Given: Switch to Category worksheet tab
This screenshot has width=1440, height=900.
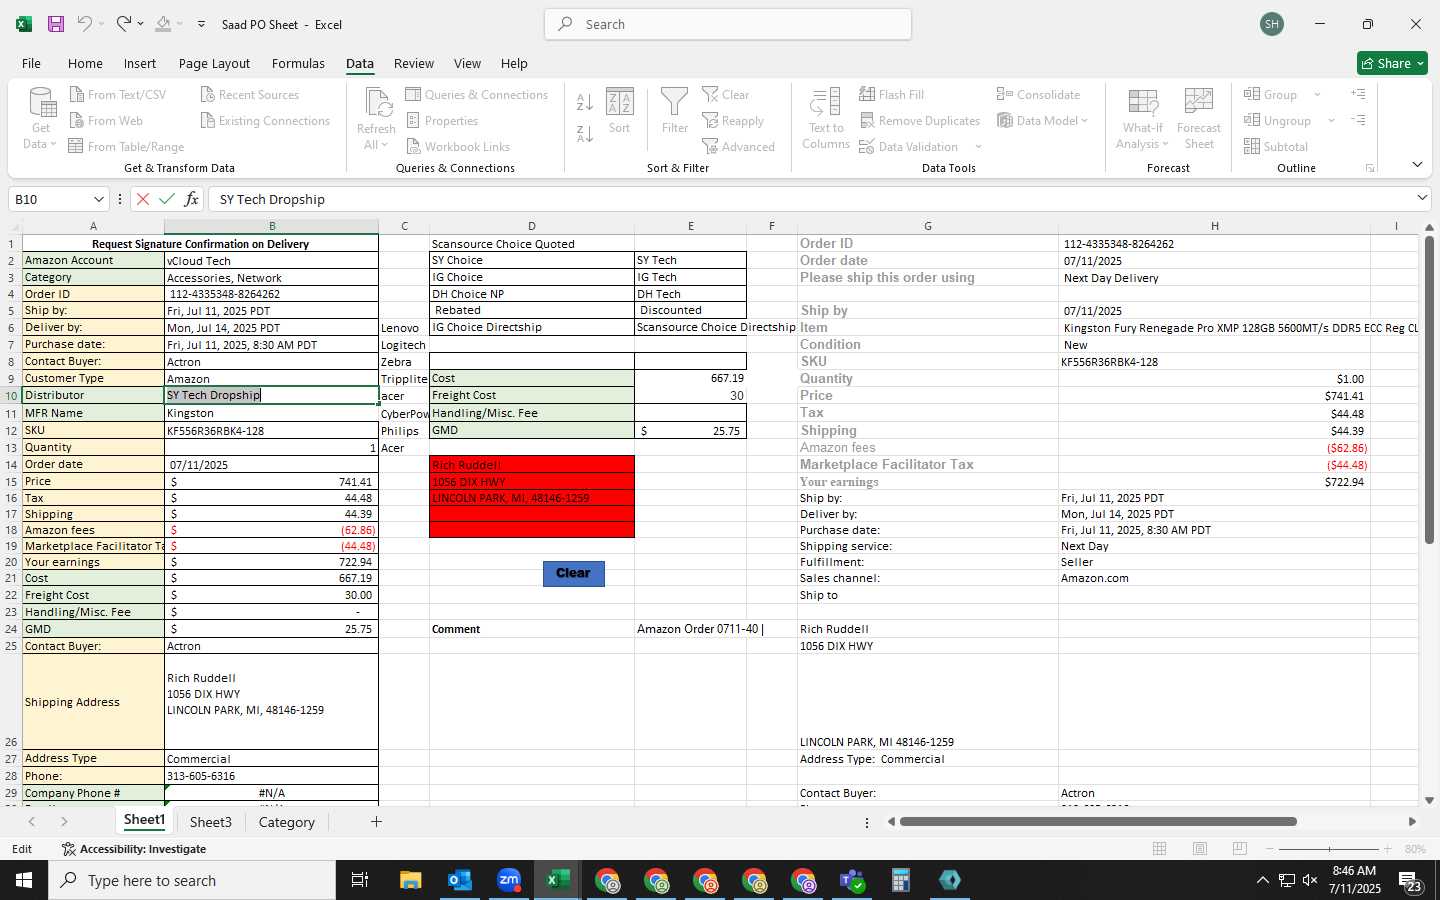Looking at the screenshot, I should (287, 822).
